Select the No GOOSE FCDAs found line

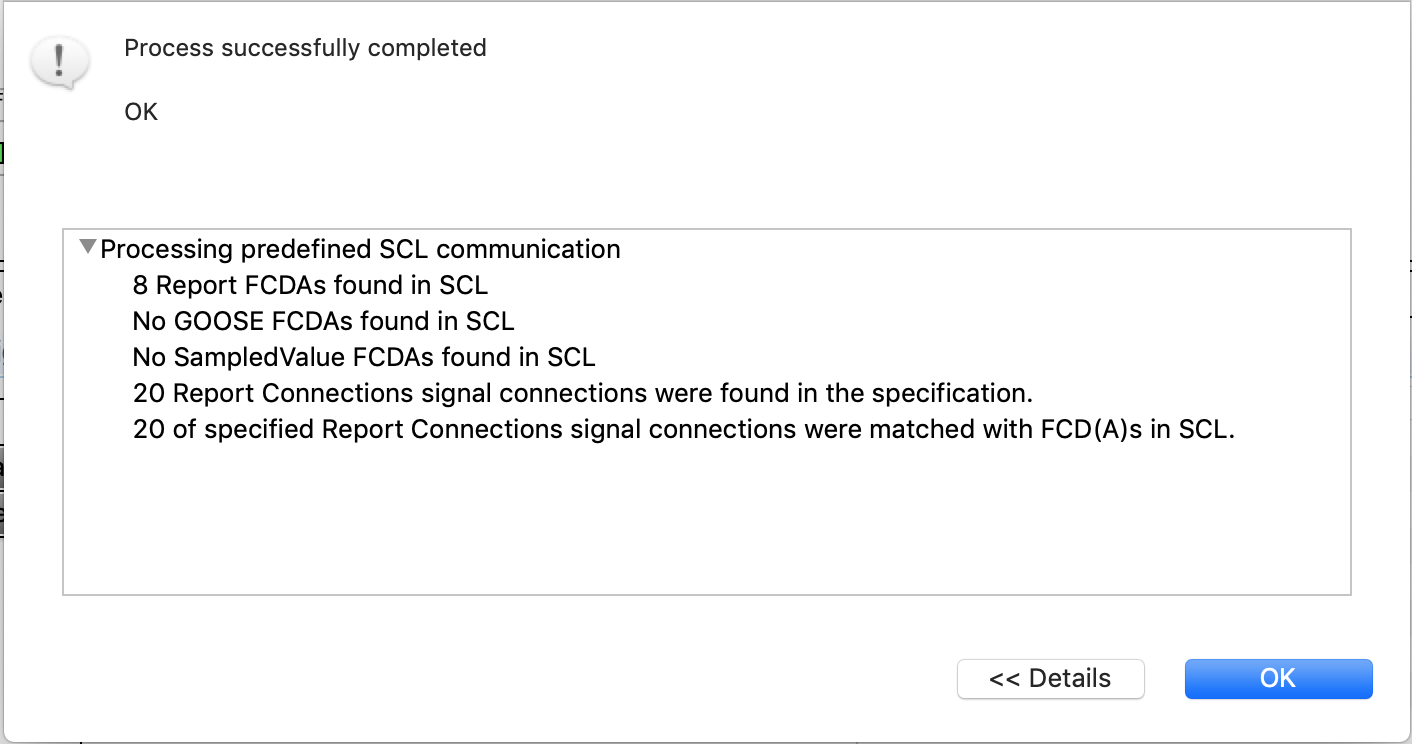(x=323, y=321)
